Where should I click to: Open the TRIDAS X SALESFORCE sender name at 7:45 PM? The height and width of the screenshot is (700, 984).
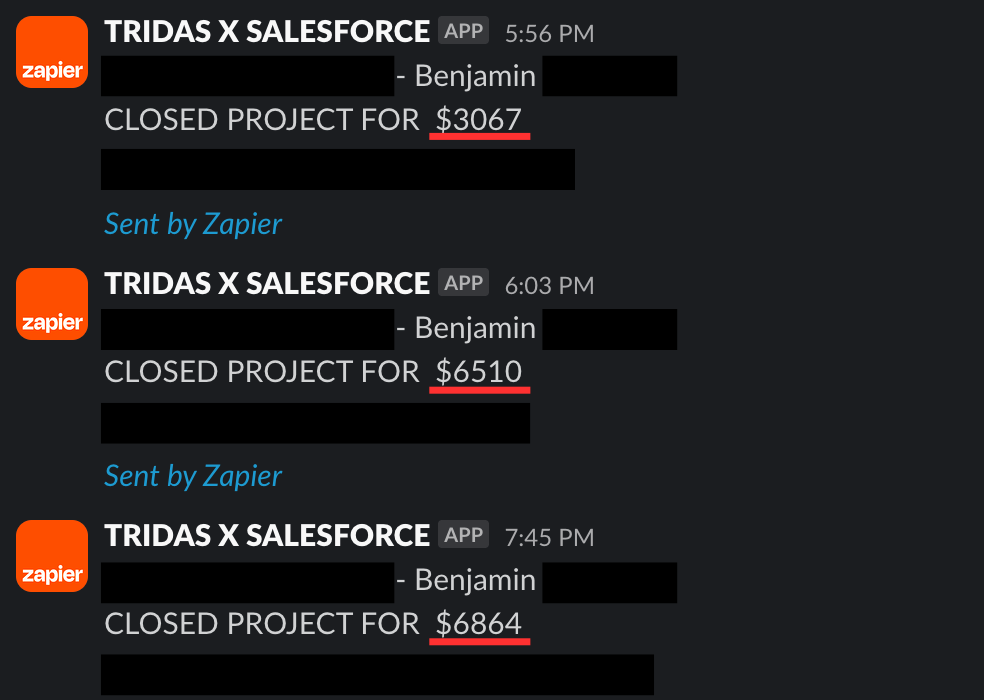click(x=267, y=536)
